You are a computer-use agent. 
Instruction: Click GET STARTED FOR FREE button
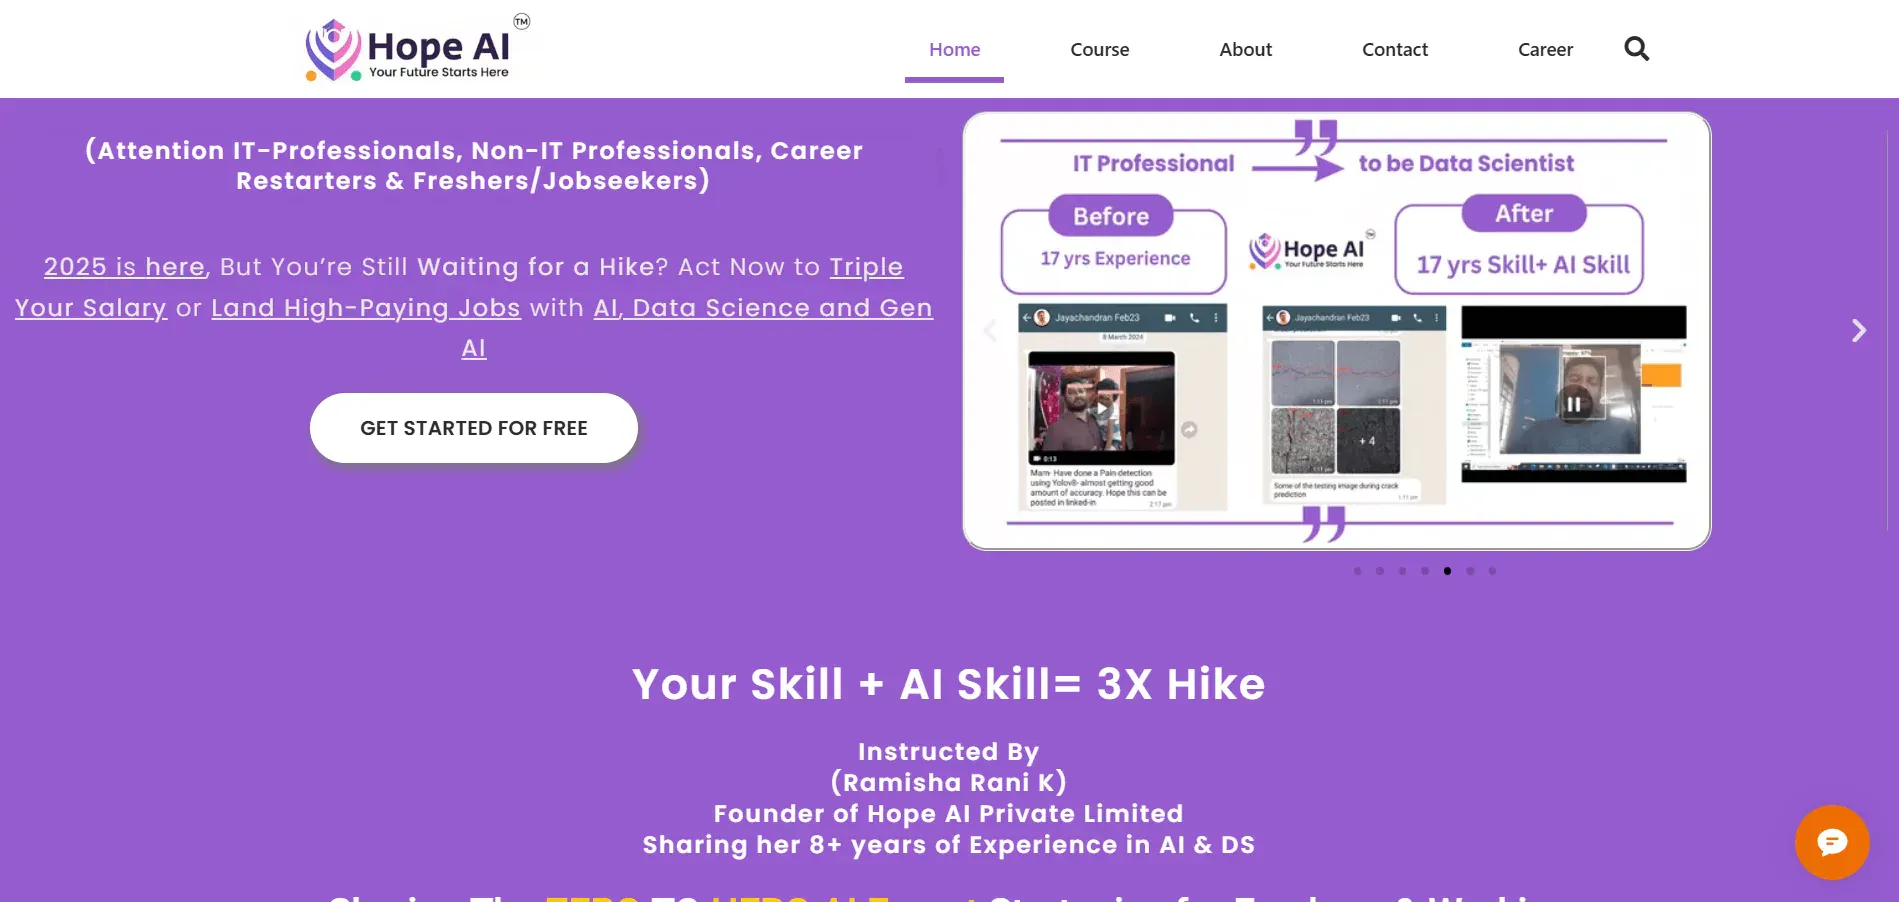474,428
